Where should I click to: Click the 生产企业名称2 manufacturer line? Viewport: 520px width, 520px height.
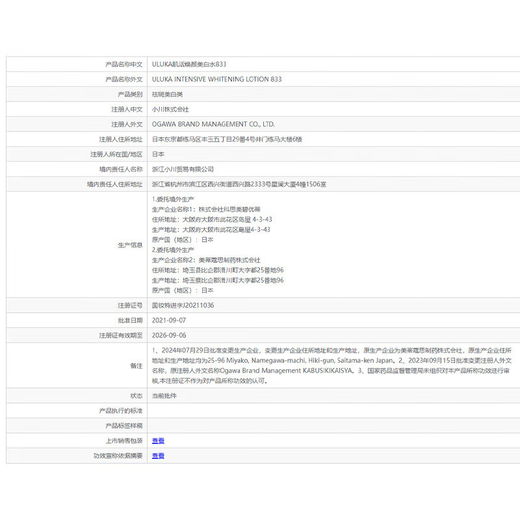click(206, 260)
